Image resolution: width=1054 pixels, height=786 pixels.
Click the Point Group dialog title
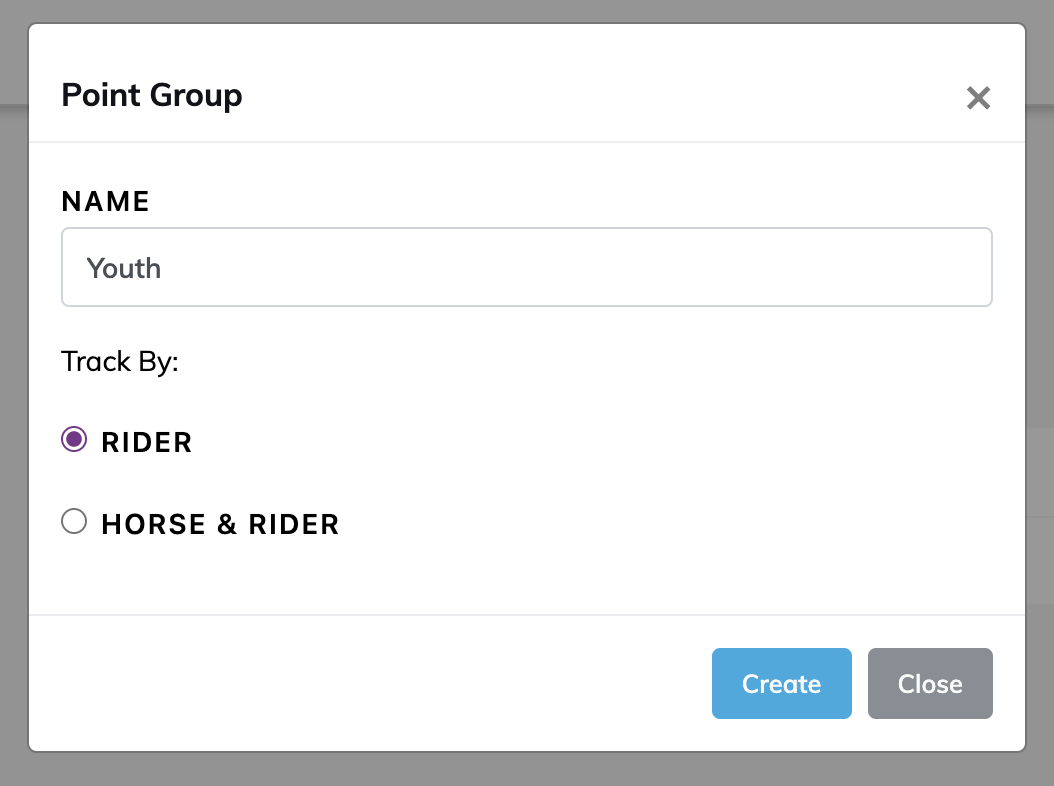(x=152, y=95)
